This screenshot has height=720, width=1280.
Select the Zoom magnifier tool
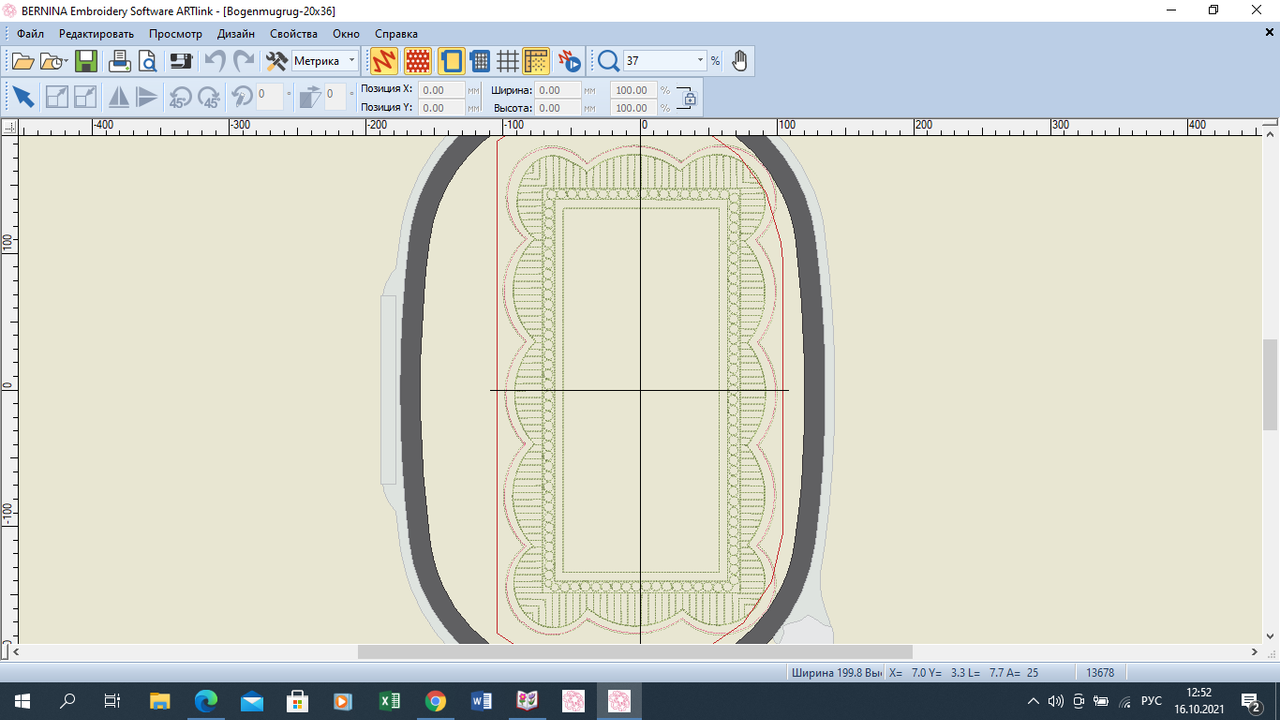[609, 61]
